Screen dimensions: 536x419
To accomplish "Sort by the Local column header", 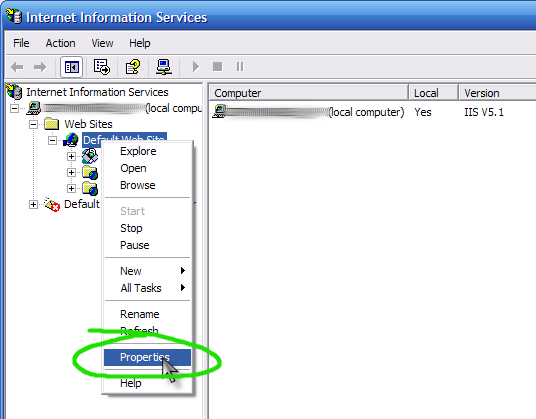I will pyautogui.click(x=433, y=93).
